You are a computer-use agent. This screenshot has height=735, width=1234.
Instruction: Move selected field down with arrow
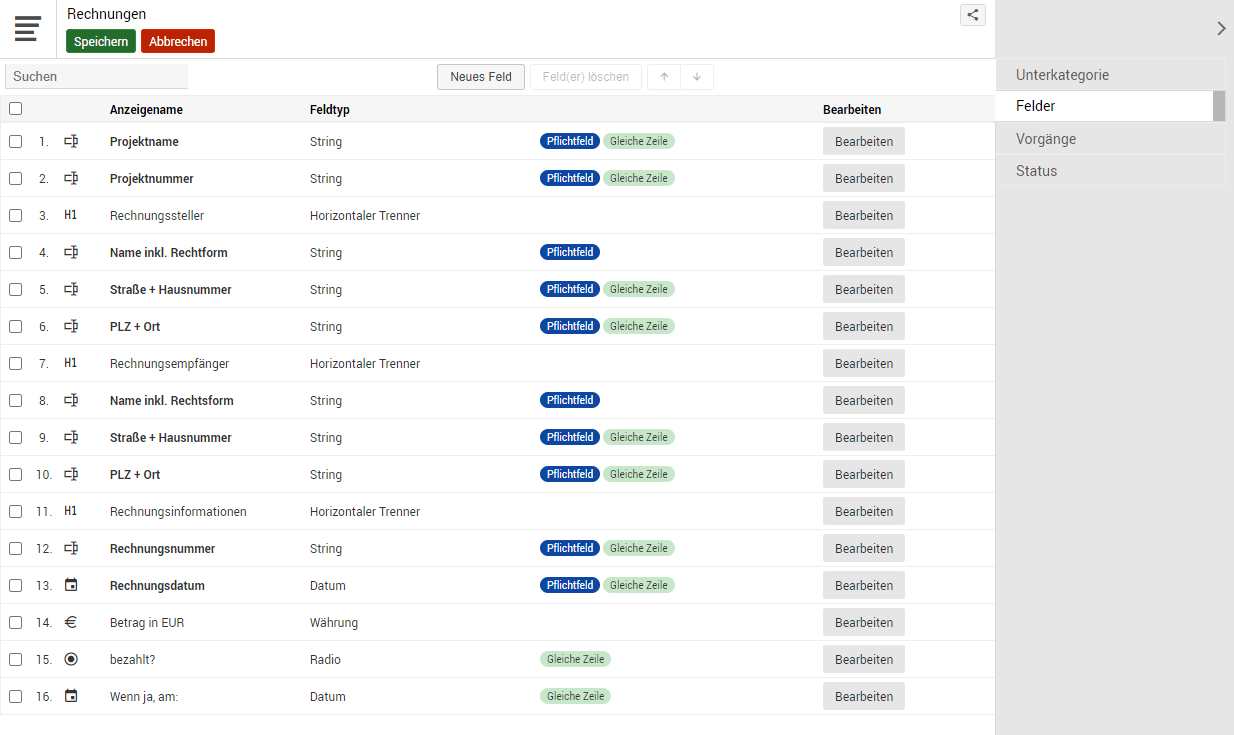[697, 77]
